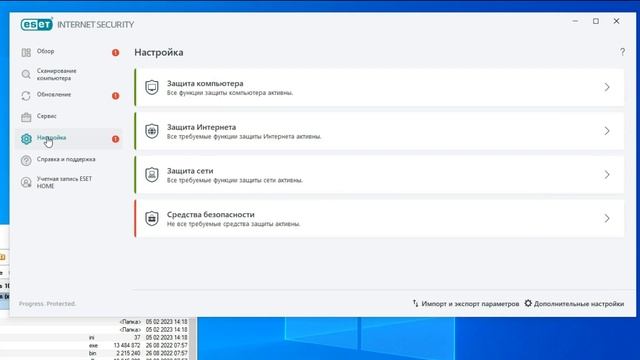This screenshot has height=360, width=640.
Task: Expand Защита компьютера via its chevron
Action: point(607,87)
